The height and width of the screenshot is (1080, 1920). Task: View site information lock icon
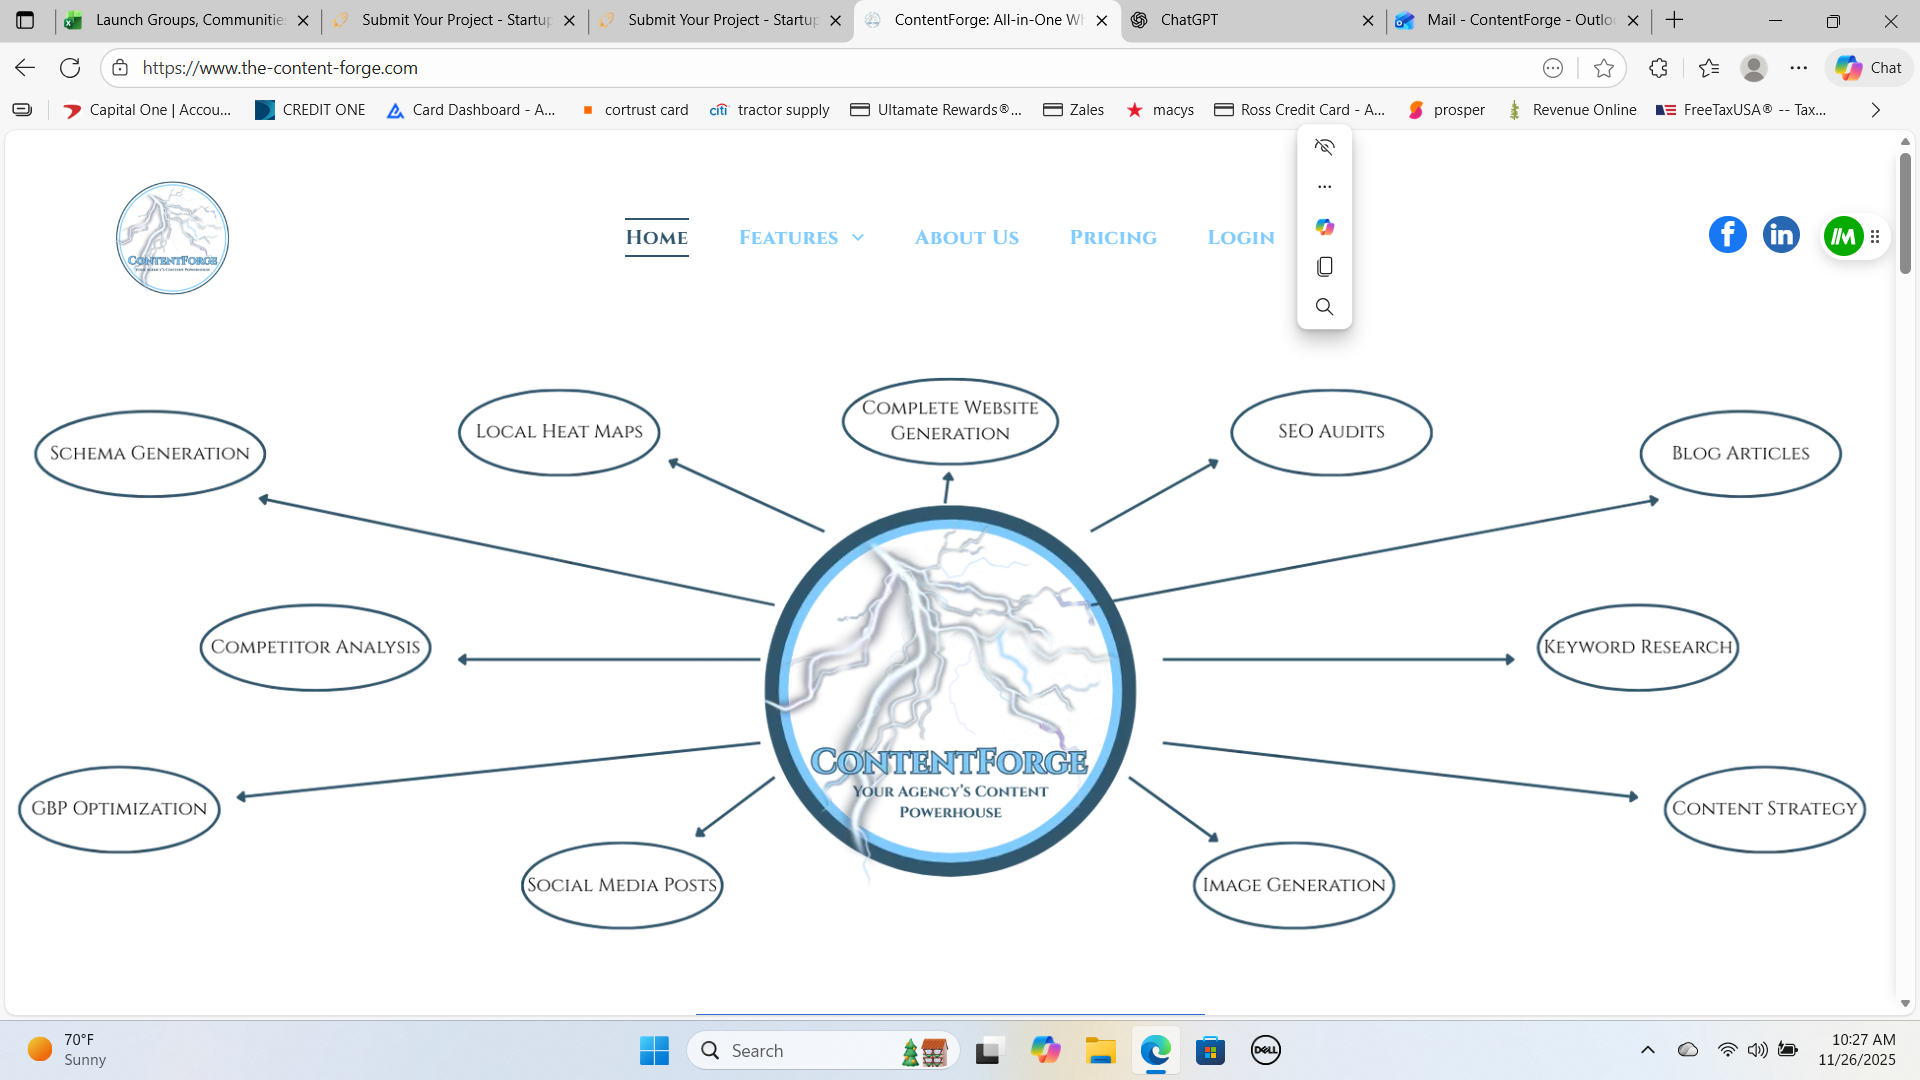pyautogui.click(x=120, y=68)
